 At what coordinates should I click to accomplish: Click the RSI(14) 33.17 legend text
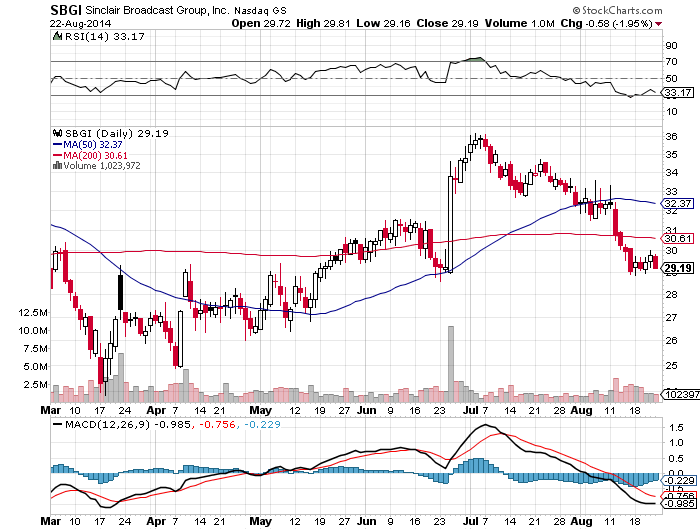coord(104,37)
